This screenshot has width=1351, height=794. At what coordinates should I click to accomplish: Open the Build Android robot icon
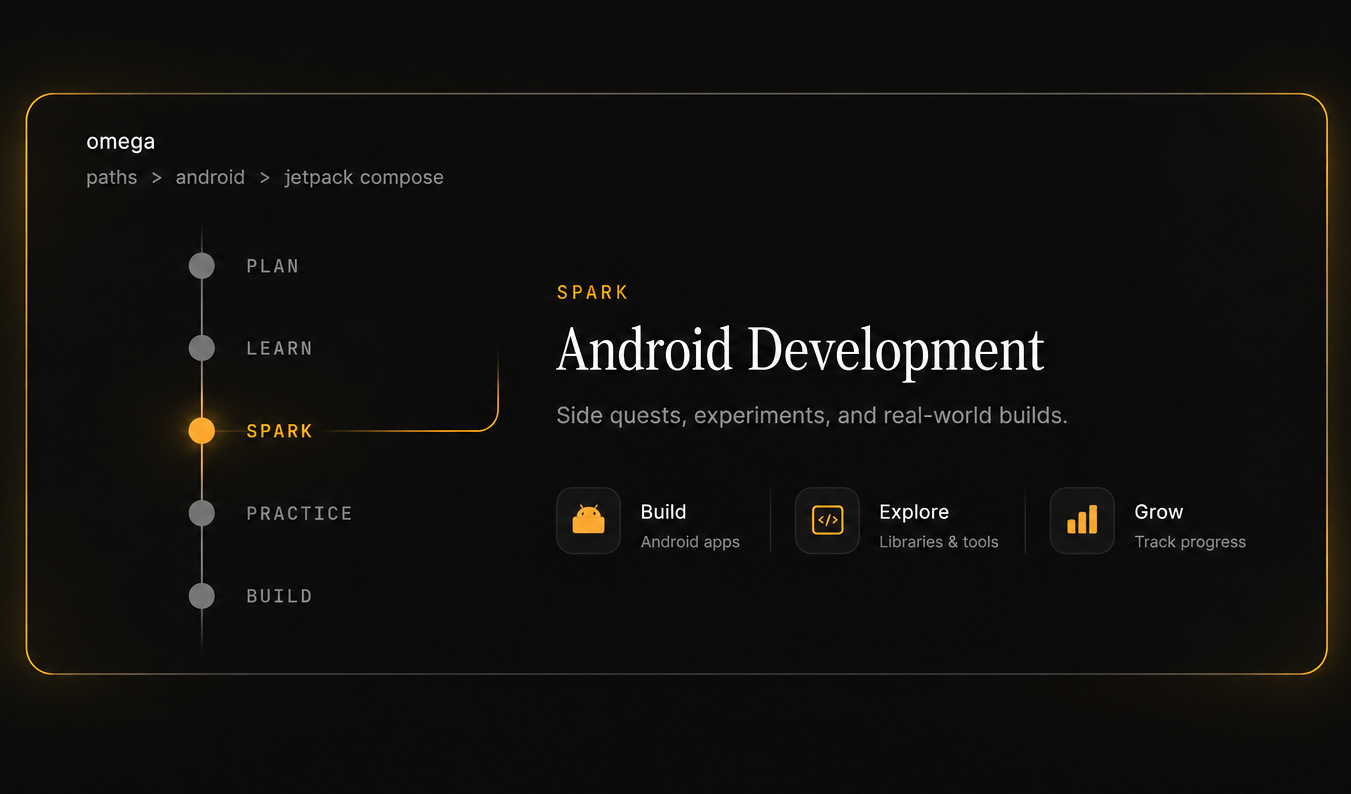pos(588,520)
